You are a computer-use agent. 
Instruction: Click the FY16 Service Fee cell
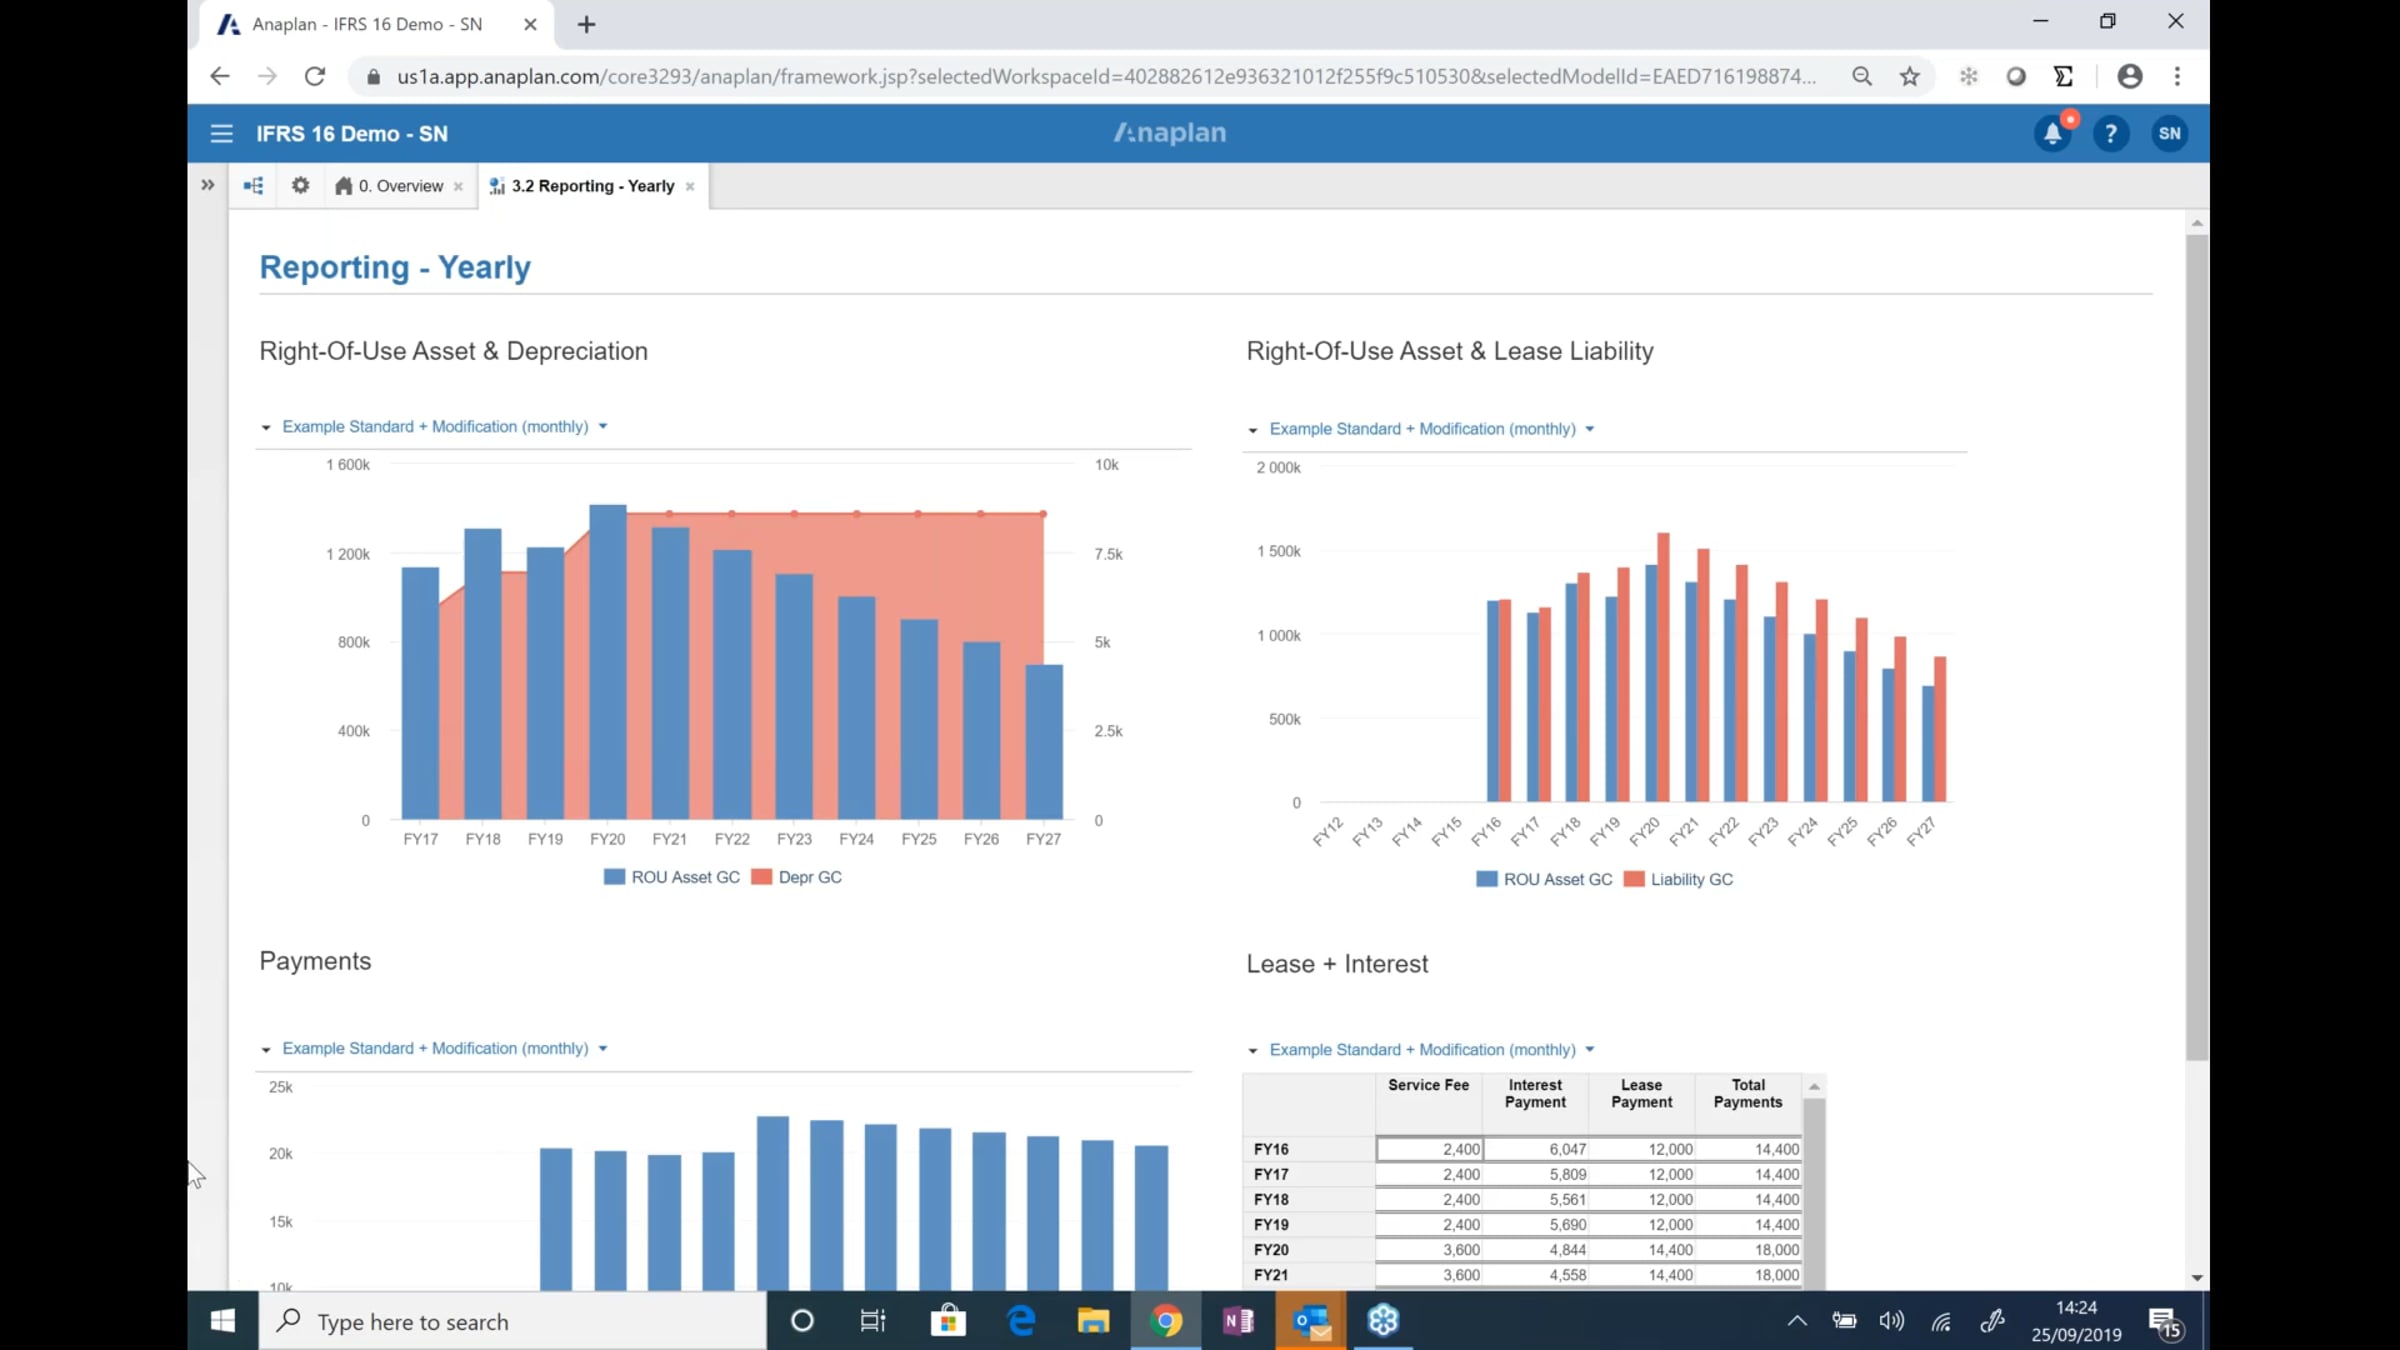click(x=1429, y=1150)
